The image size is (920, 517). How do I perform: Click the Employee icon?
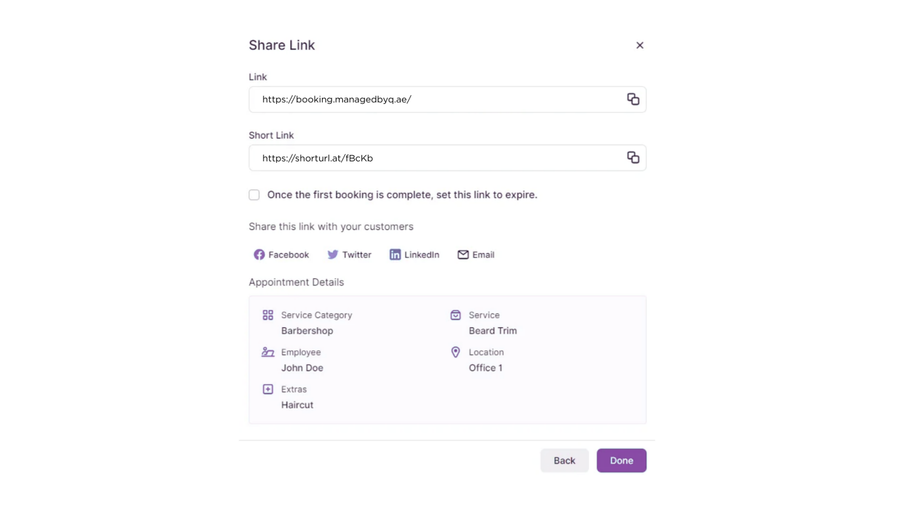[x=268, y=352]
